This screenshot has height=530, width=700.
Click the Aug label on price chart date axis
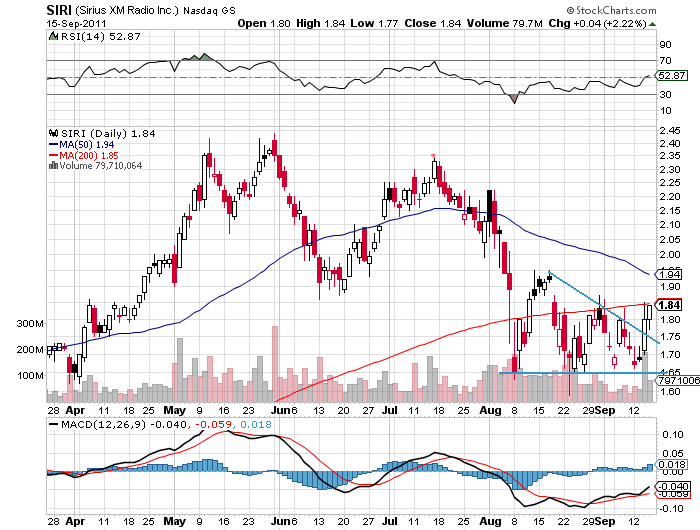coord(491,410)
